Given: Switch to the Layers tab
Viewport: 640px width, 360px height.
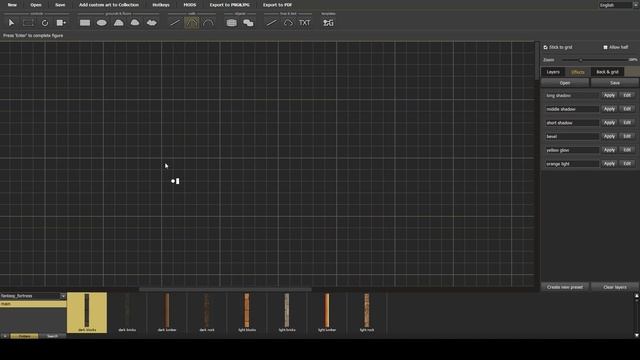Looking at the screenshot, I should point(553,72).
